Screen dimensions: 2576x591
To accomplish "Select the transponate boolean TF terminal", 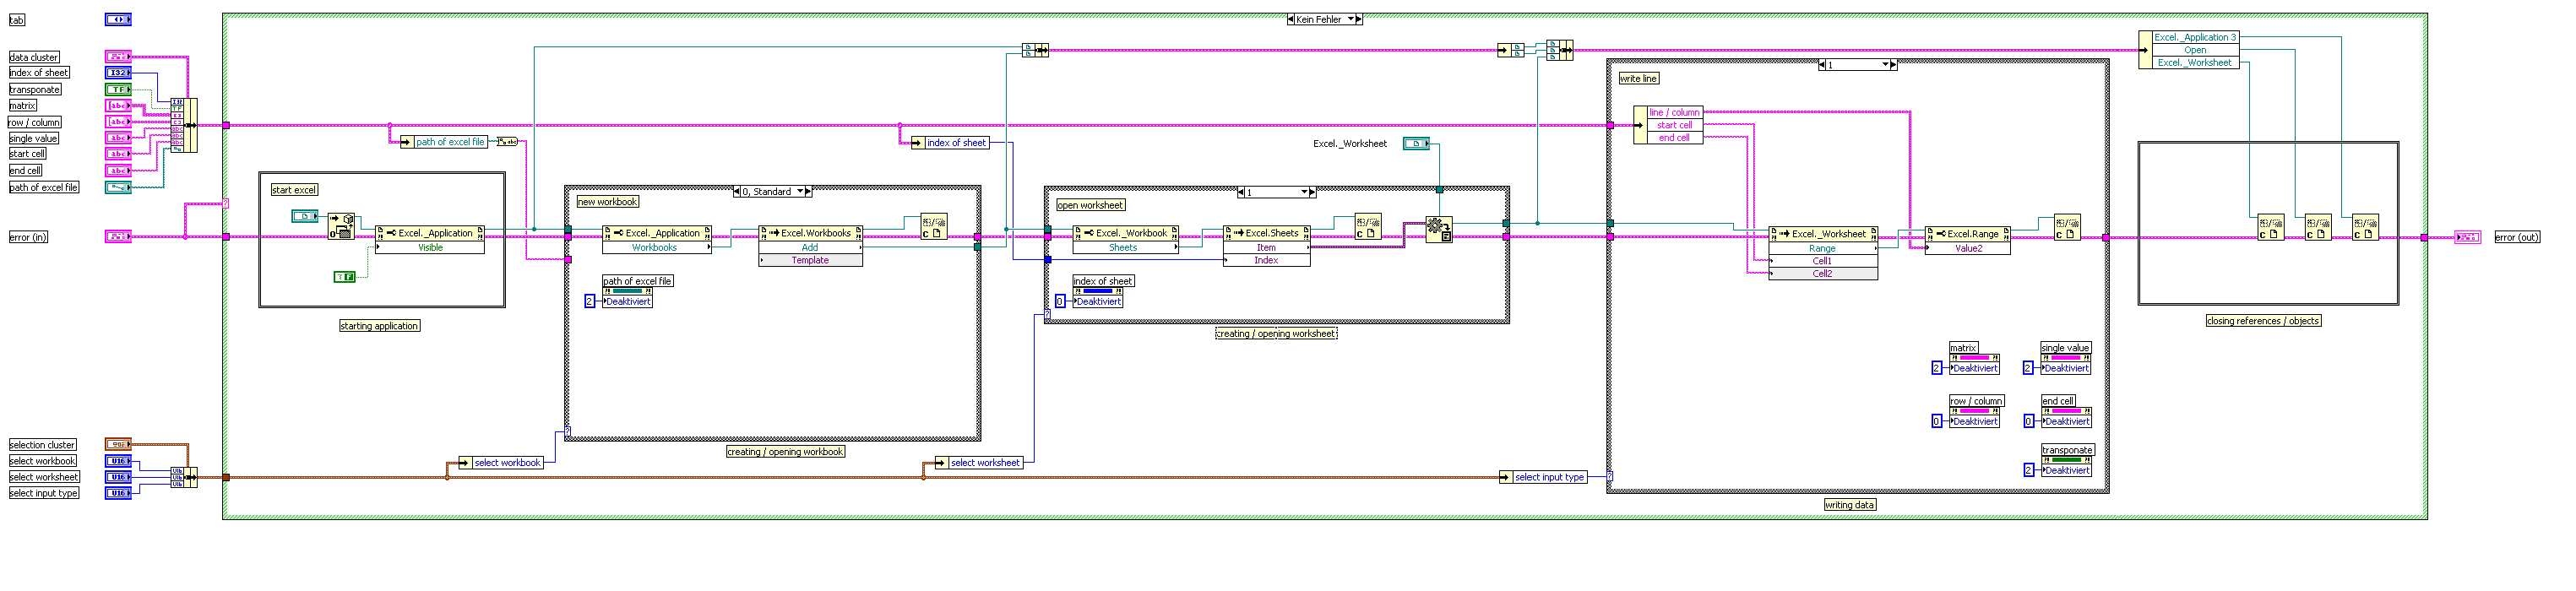I will [x=118, y=89].
